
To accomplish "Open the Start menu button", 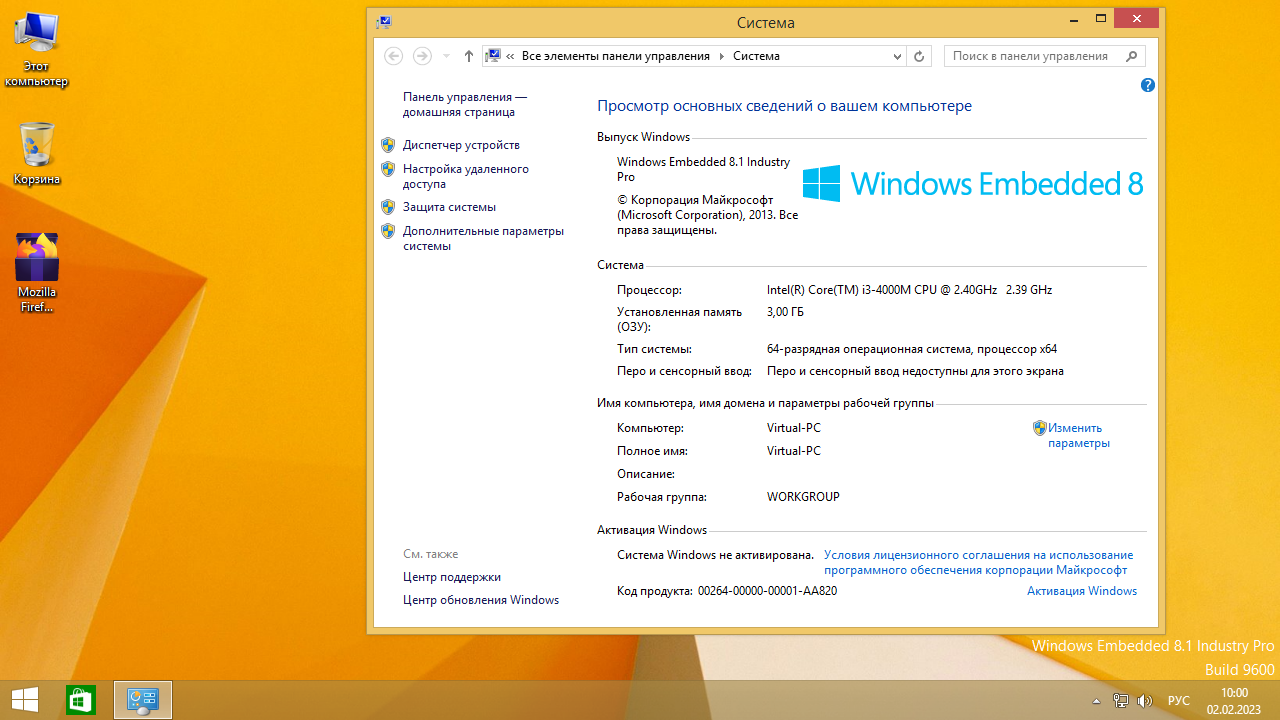I will point(24,699).
